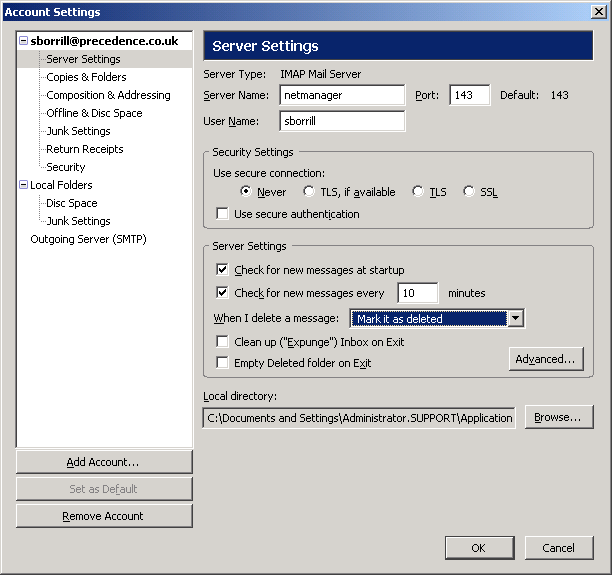Click Browse... for local directory

click(x=559, y=417)
